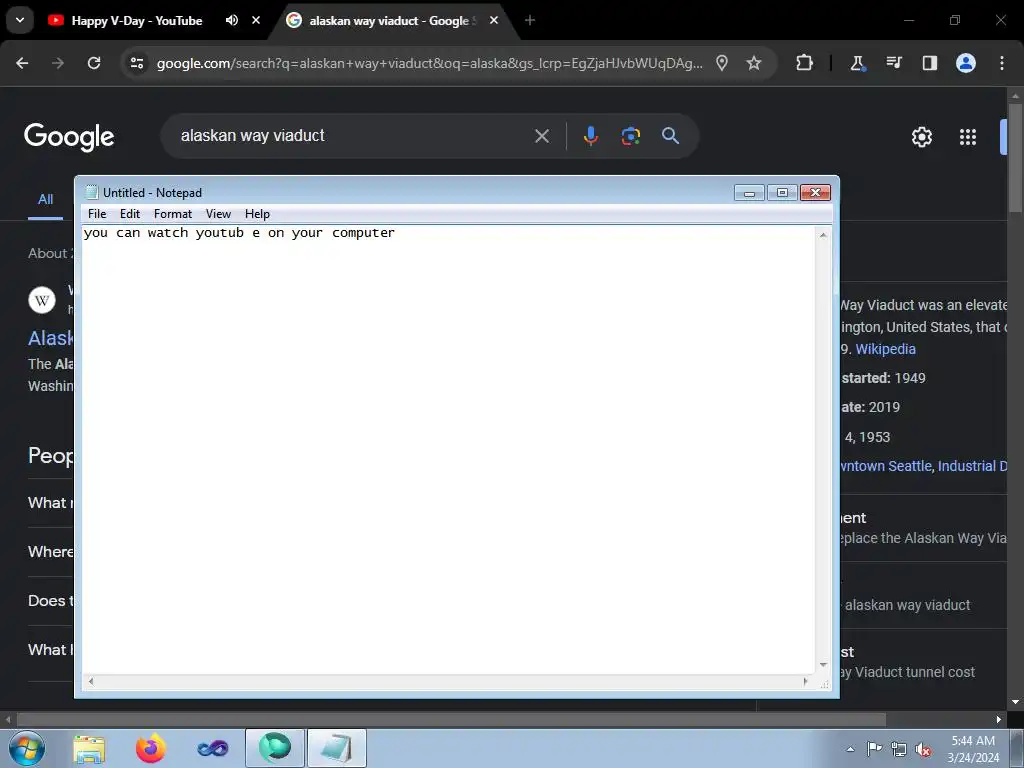Open the media control icon in Chrome toolbar
The width and height of the screenshot is (1024, 768).
tap(893, 63)
